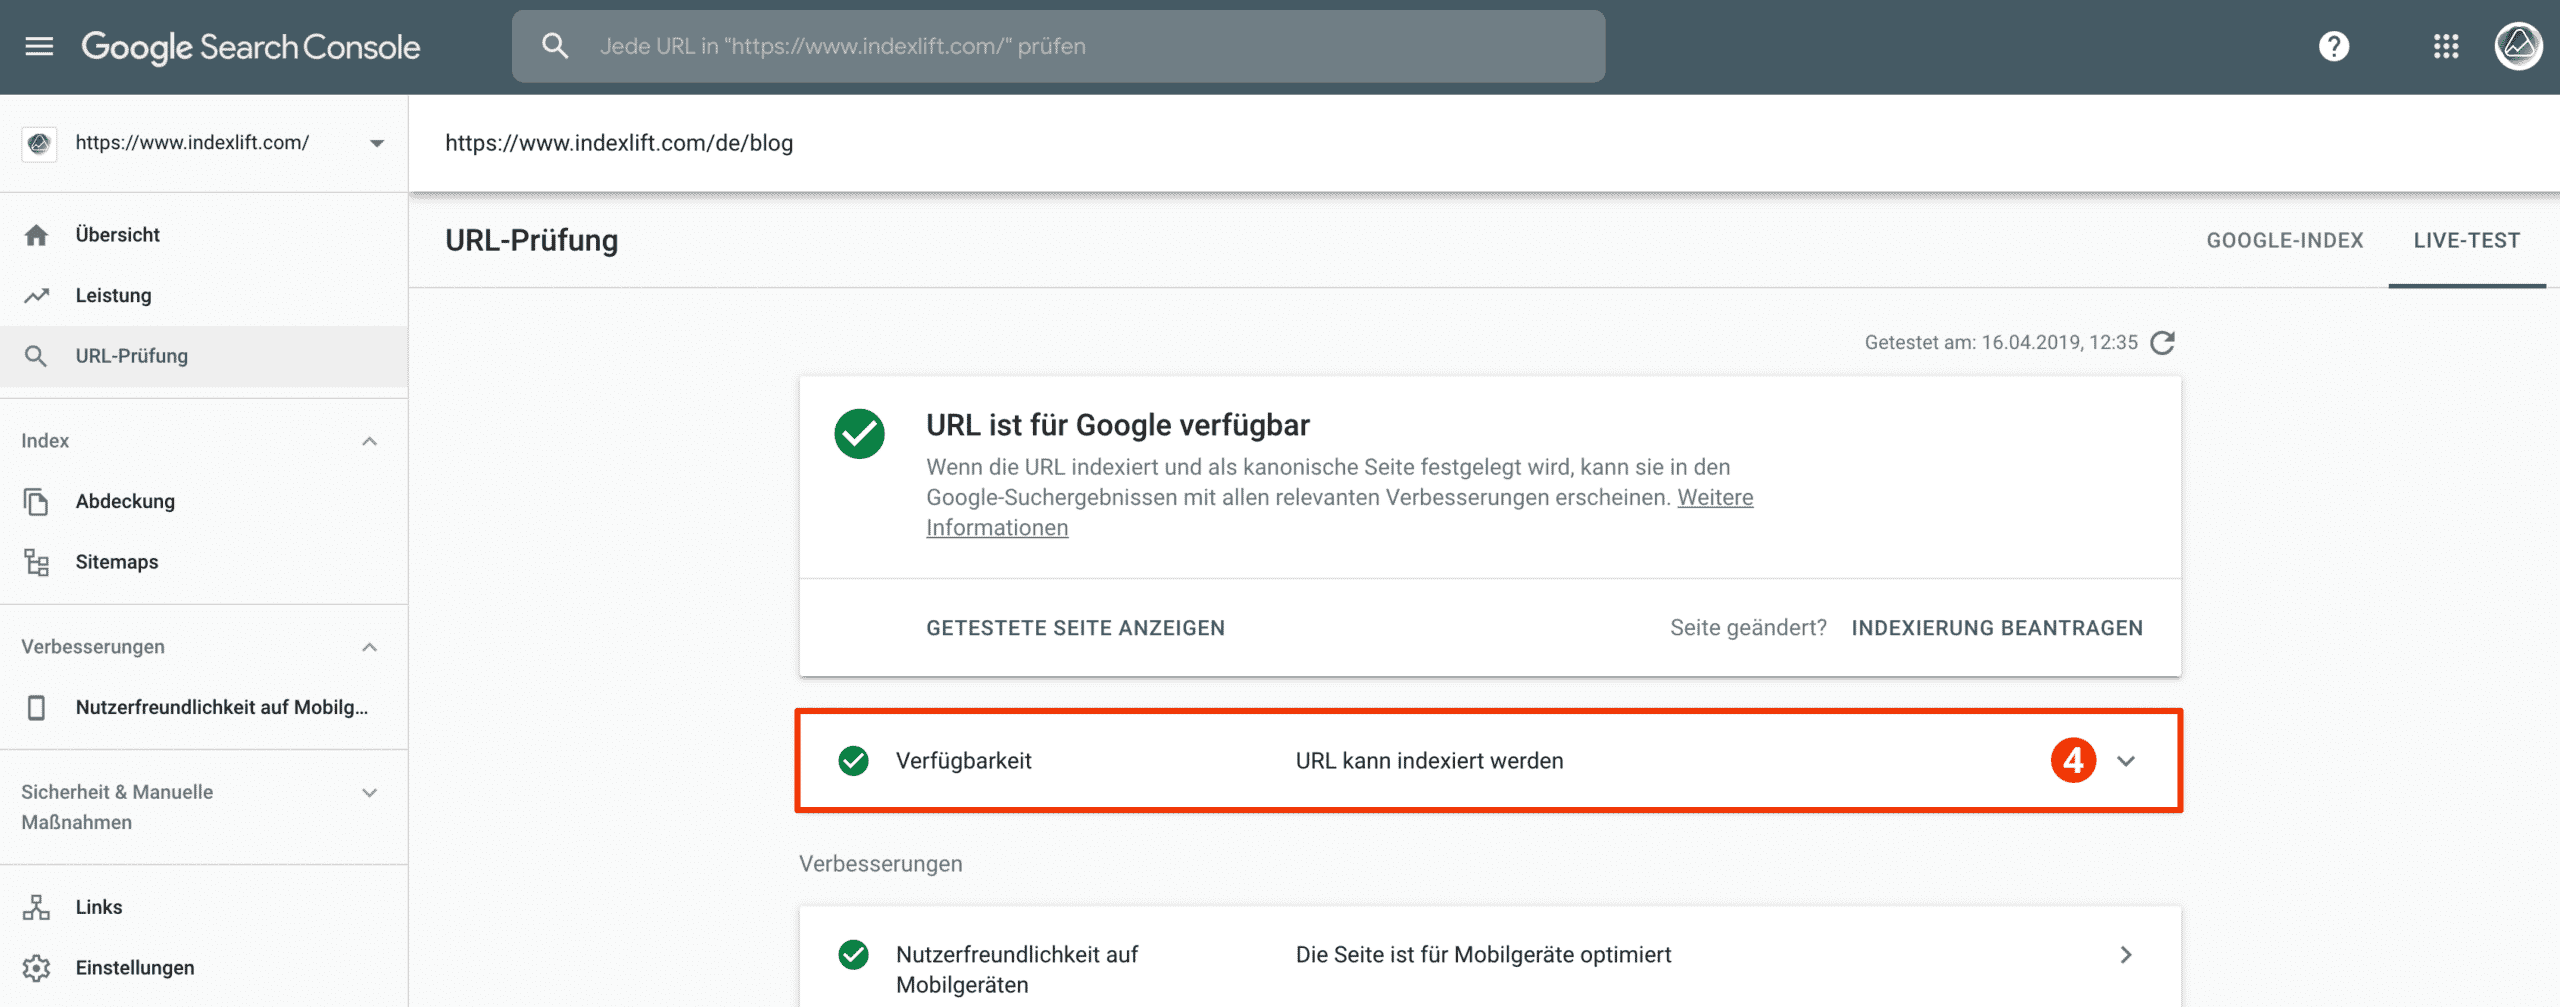This screenshot has width=2560, height=1007.
Task: Click the URL inspection search field
Action: tap(1059, 46)
